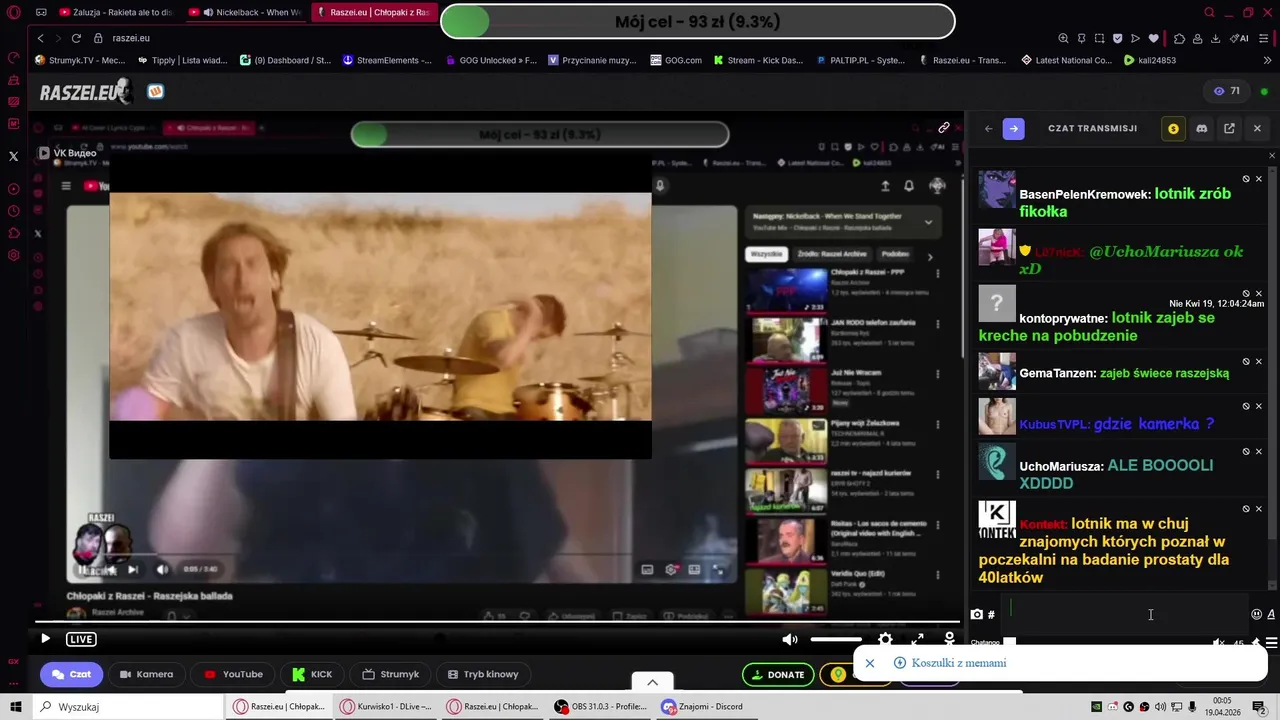The width and height of the screenshot is (1280, 720).
Task: Open Opera tab search magnifier
Action: (x=1209, y=13)
